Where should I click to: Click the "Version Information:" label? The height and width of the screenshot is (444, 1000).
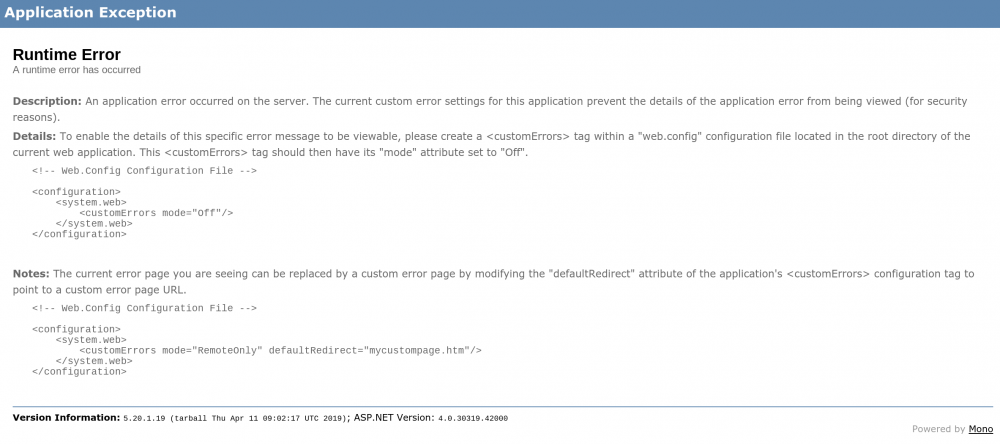pos(66,418)
